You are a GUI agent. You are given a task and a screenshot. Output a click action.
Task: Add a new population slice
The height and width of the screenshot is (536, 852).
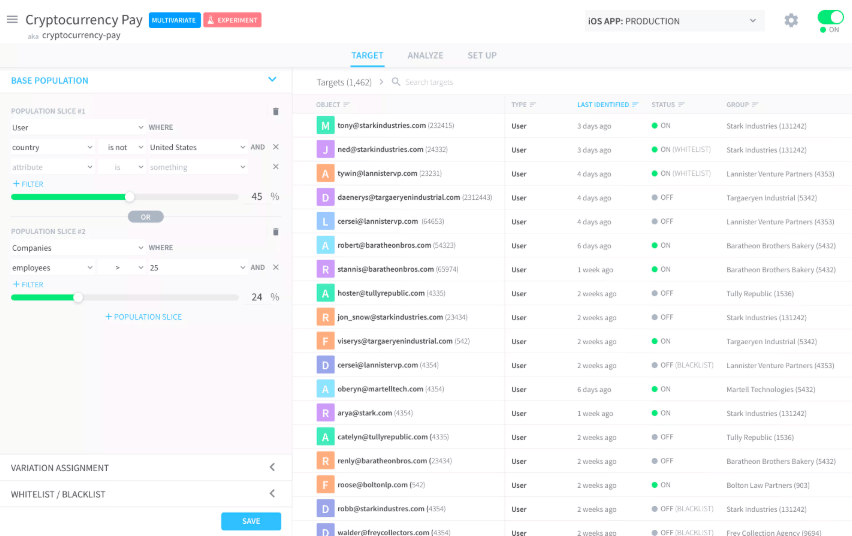pos(143,317)
